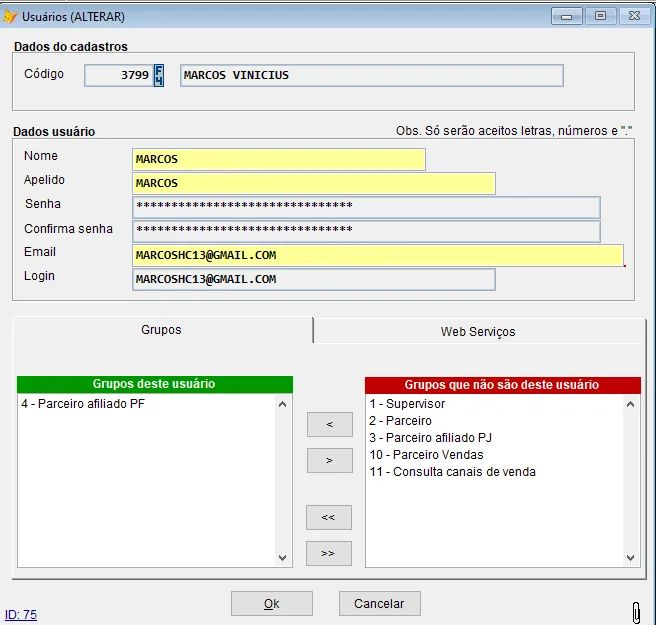Click the Senha password field
This screenshot has height=625, width=656.
point(366,206)
